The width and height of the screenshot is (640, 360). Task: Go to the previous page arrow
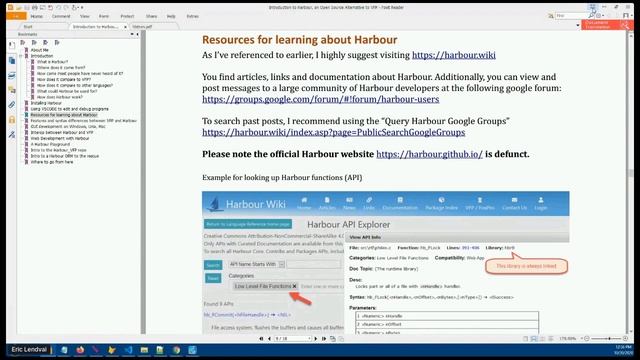[x=269, y=339]
